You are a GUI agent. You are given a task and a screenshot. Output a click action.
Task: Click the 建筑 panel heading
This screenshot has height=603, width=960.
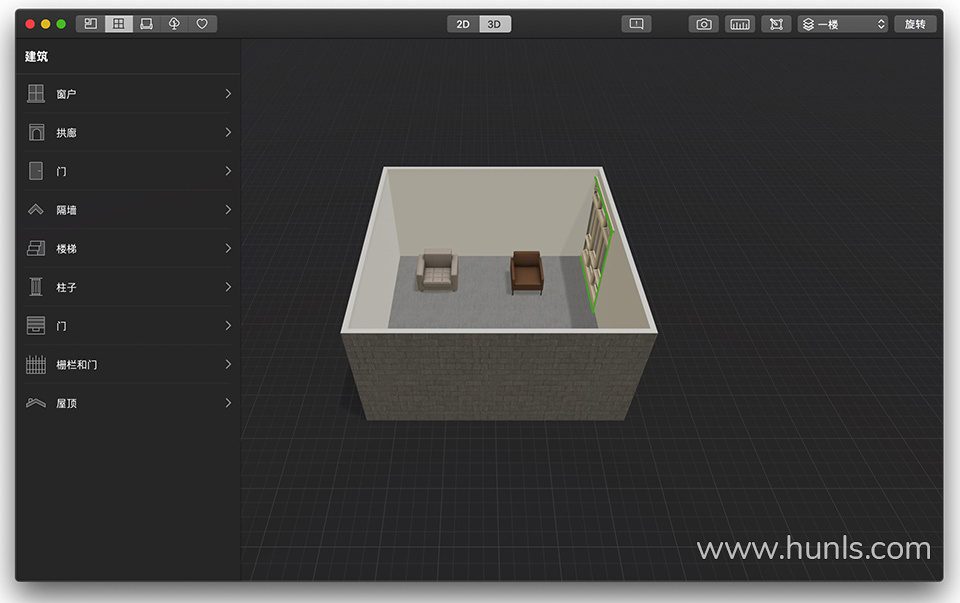pyautogui.click(x=37, y=56)
